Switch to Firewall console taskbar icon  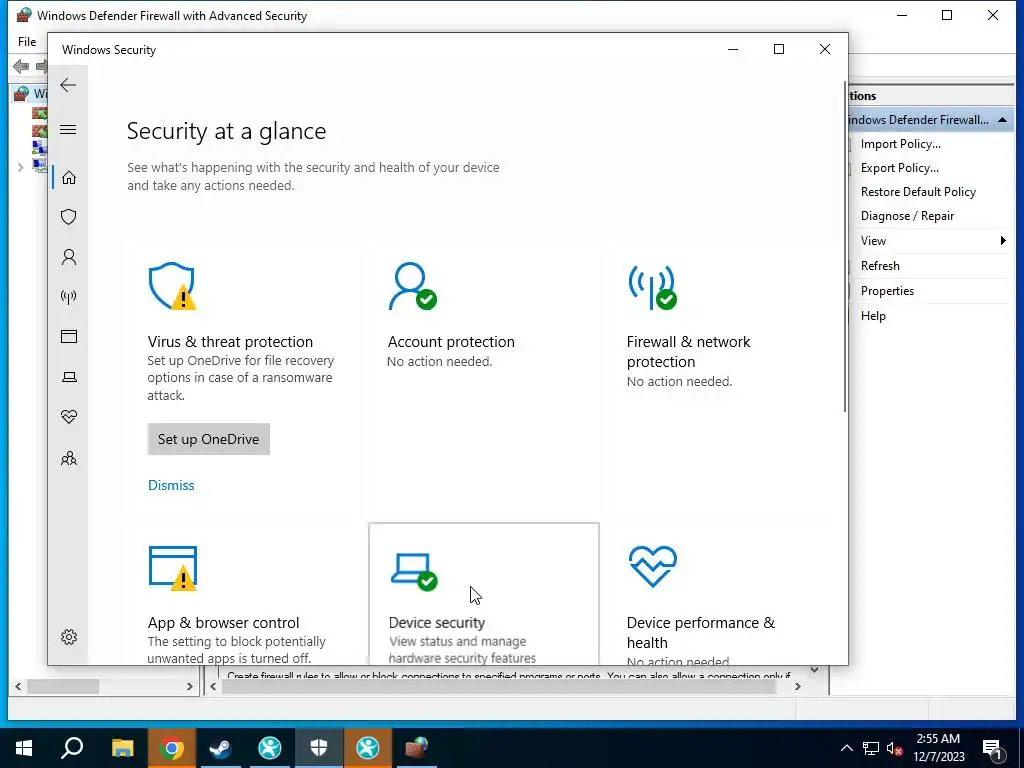click(x=416, y=748)
